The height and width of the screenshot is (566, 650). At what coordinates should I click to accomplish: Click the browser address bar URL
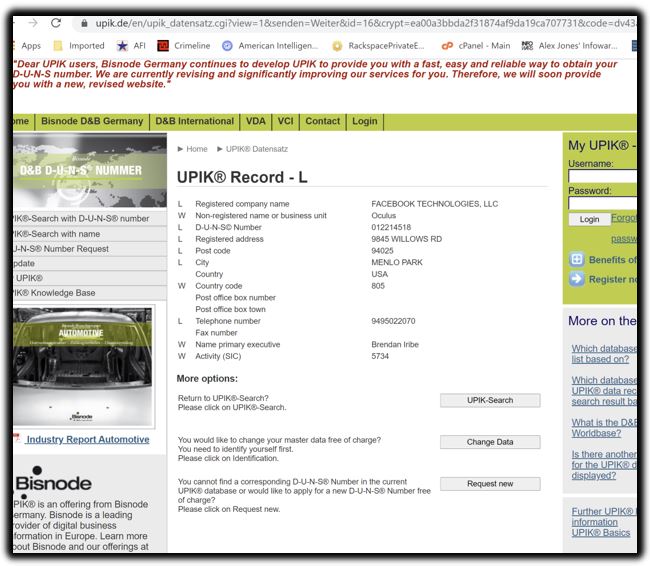tap(365, 23)
